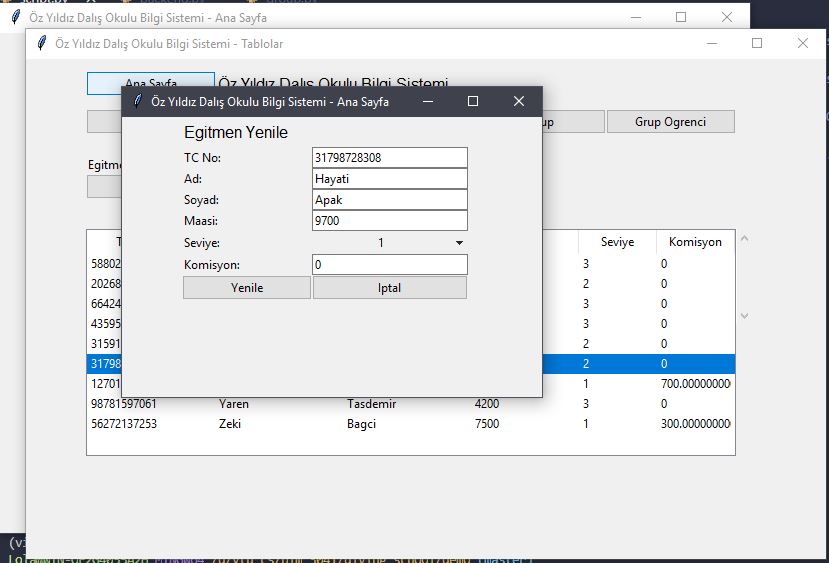This screenshot has width=829, height=563.
Task: Click the feather icon in dialog title bar
Action: (x=137, y=101)
